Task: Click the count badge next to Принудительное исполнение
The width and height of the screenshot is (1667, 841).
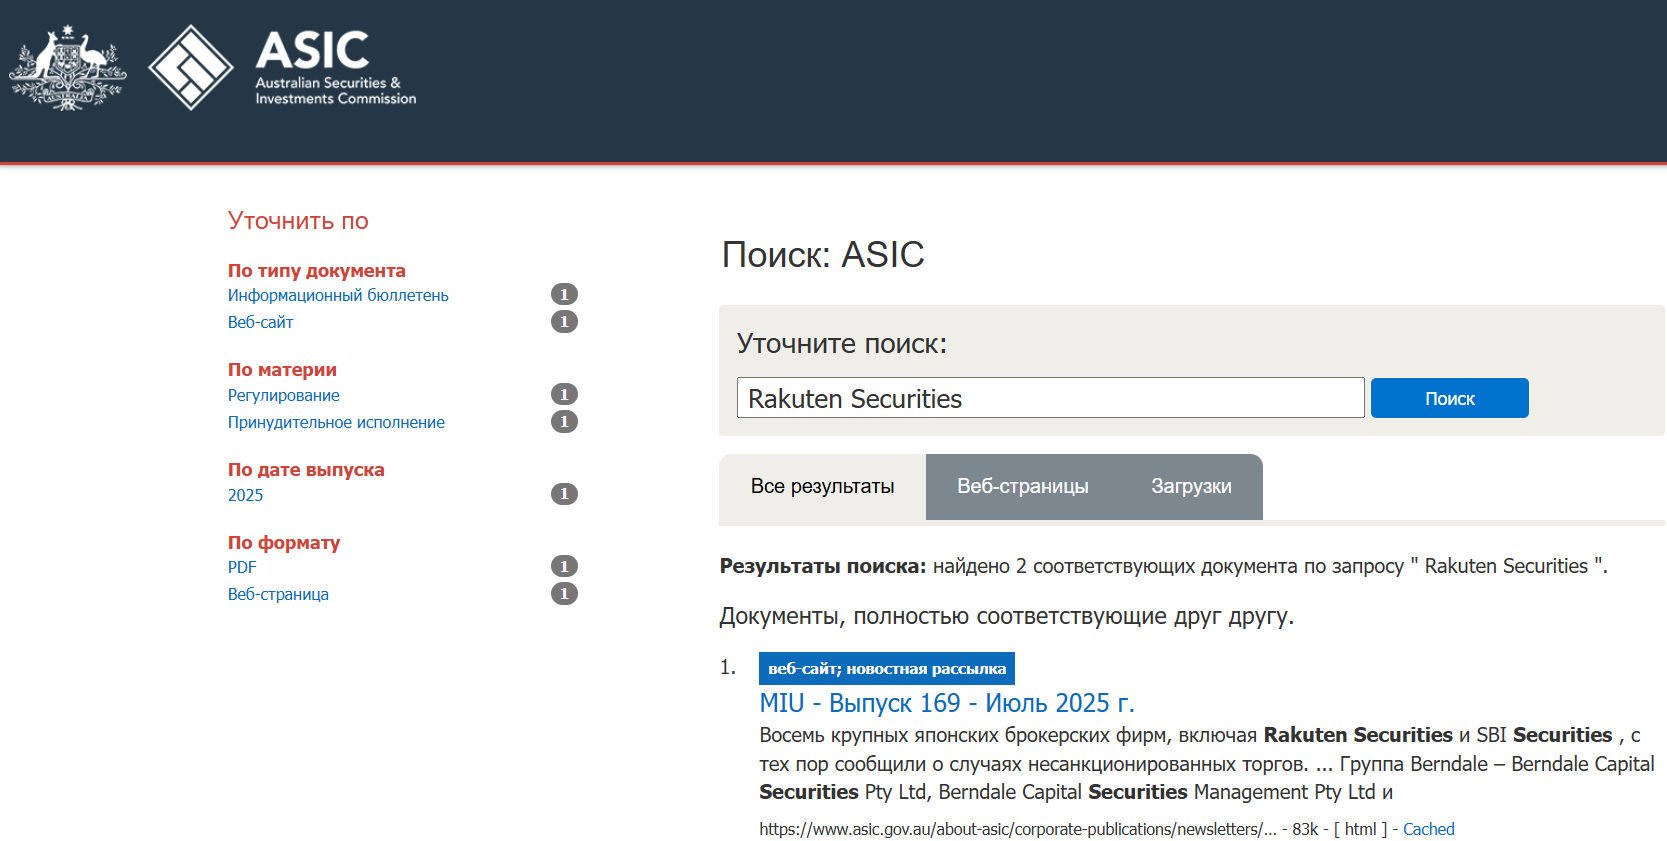Action: point(564,421)
